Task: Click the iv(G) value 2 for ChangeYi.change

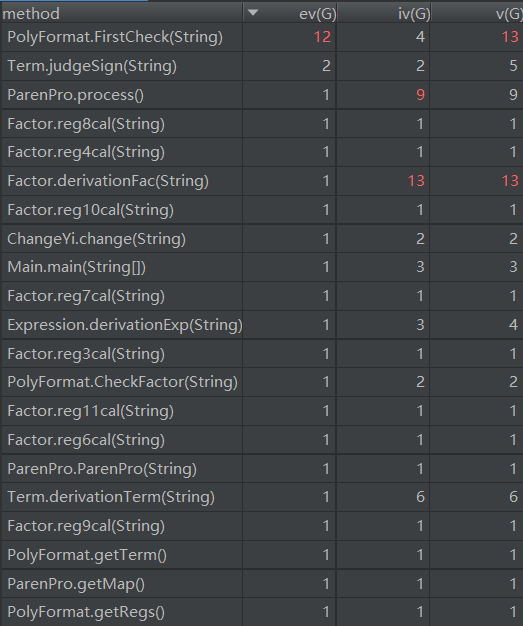Action: (420, 239)
